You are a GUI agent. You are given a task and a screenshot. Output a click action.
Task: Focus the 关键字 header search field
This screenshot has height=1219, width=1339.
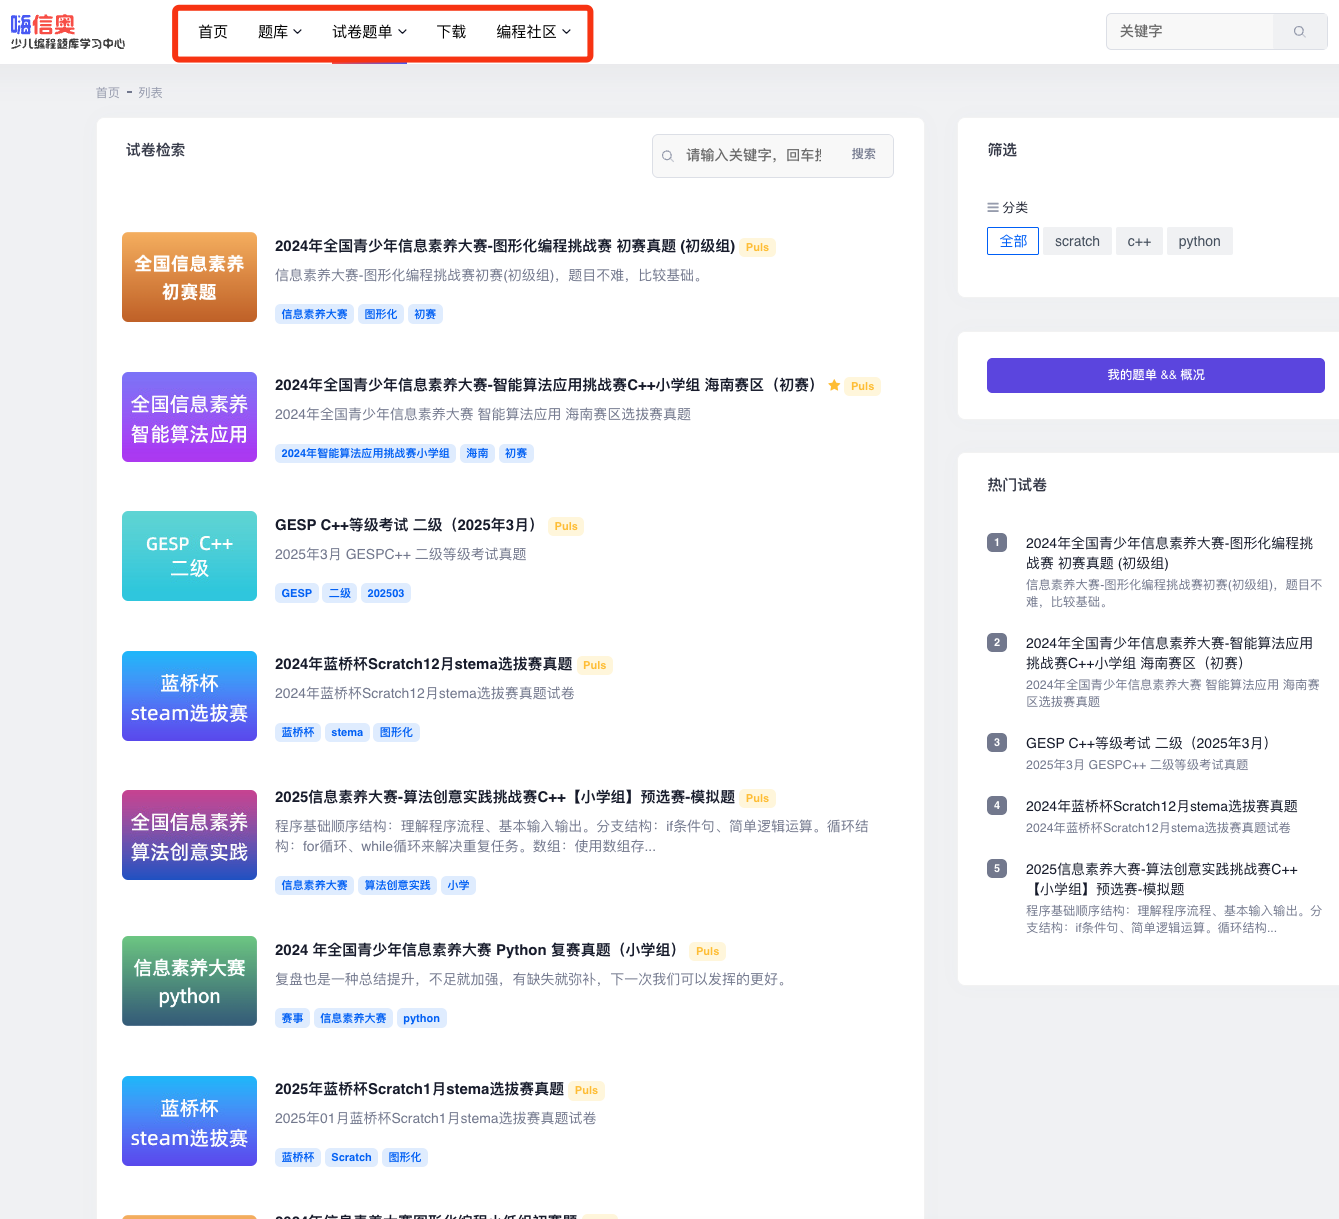point(1191,32)
